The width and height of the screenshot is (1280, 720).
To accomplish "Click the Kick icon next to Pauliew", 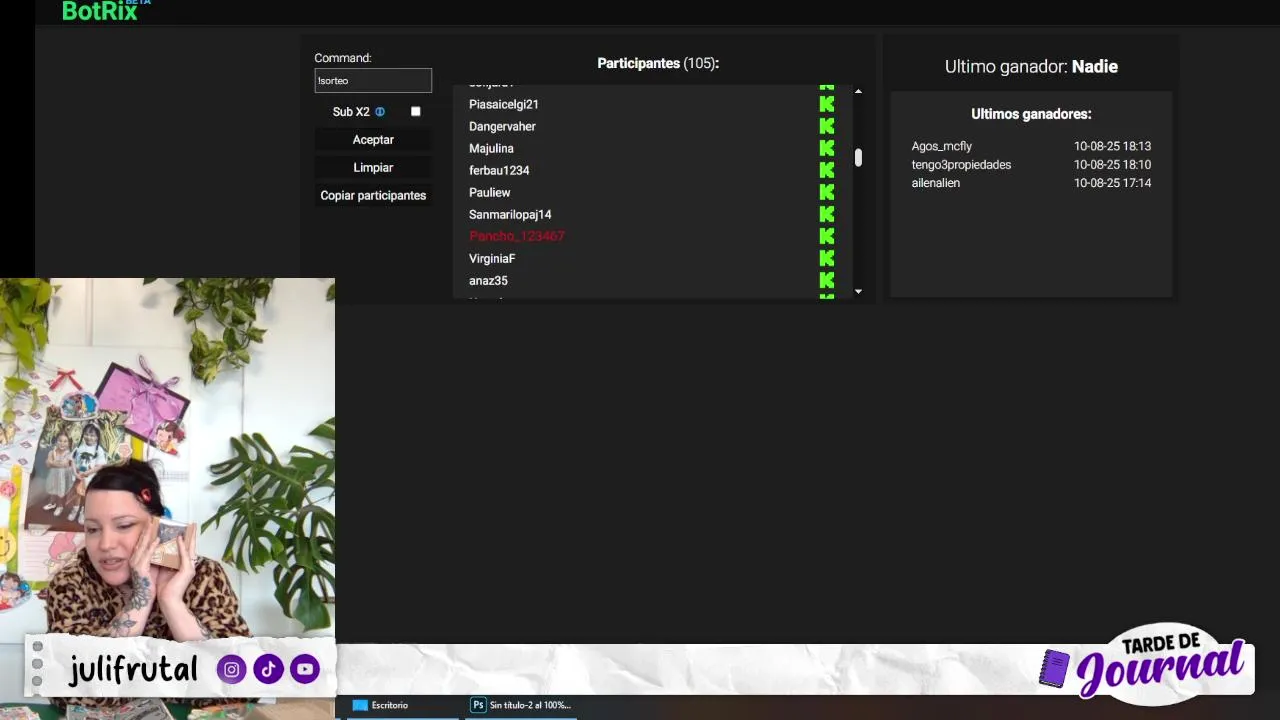I will click(827, 192).
